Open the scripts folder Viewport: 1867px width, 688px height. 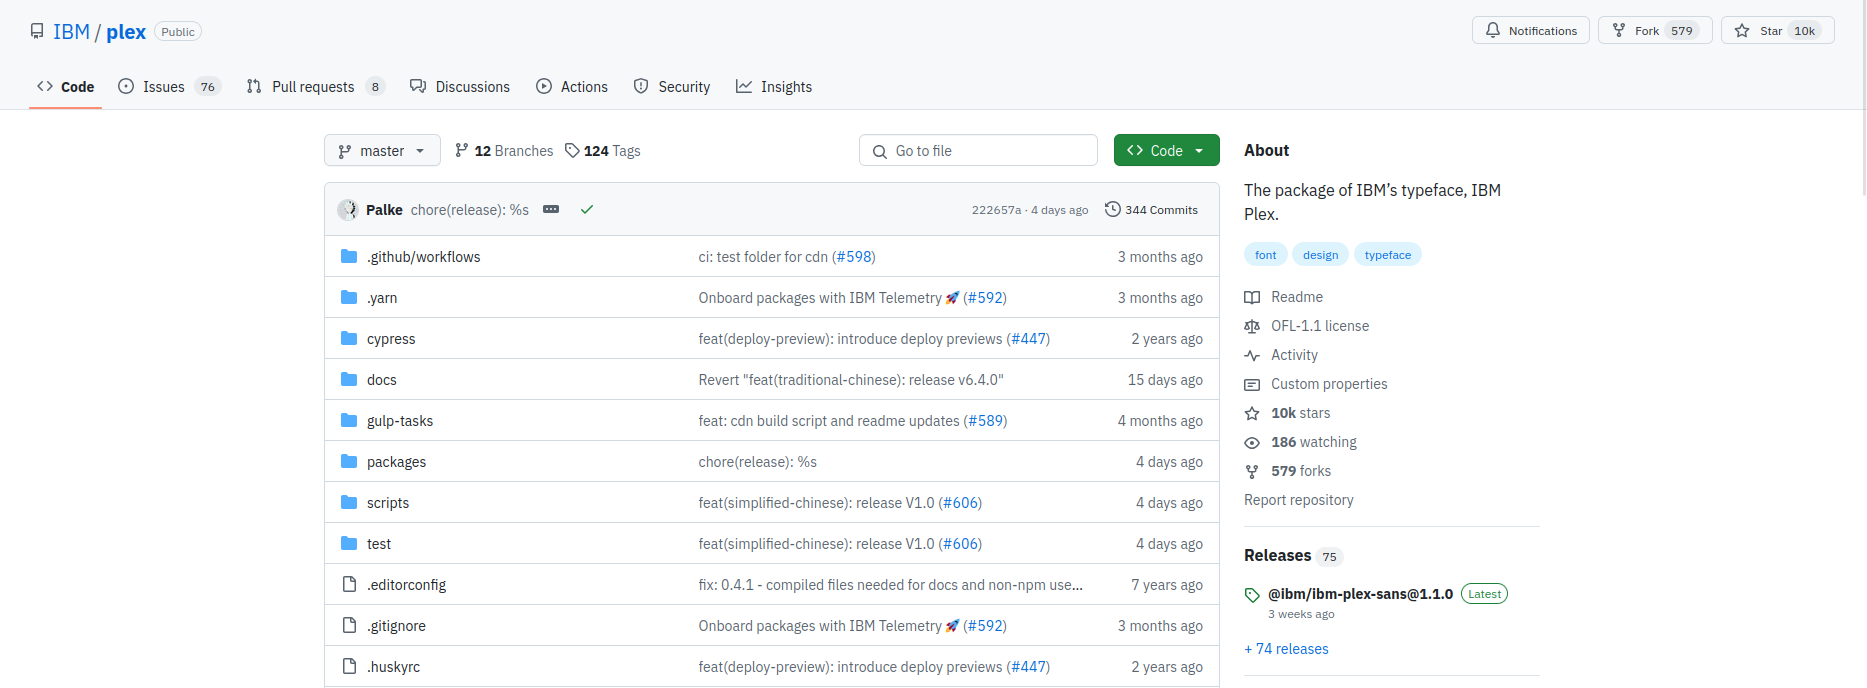(x=388, y=503)
